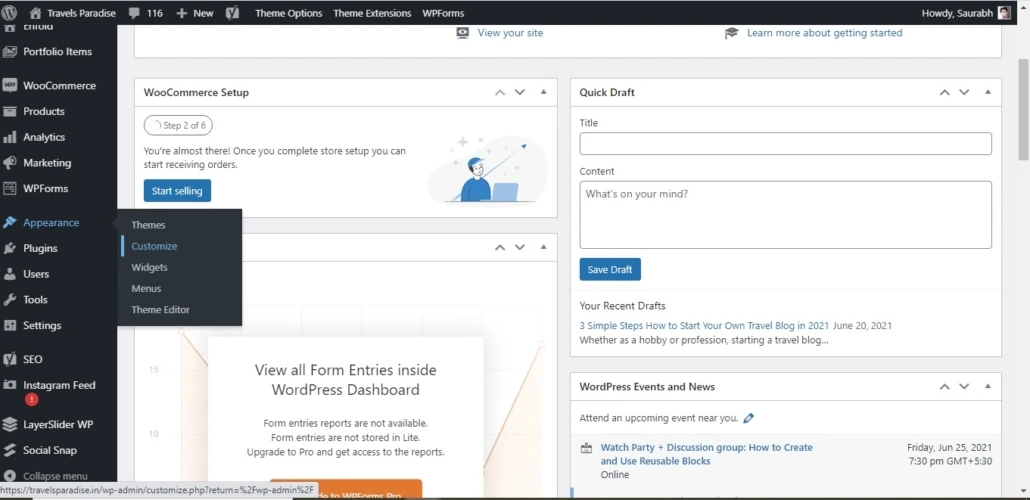Click the Analytics bar chart icon
The image size is (1030, 500).
(x=9, y=137)
